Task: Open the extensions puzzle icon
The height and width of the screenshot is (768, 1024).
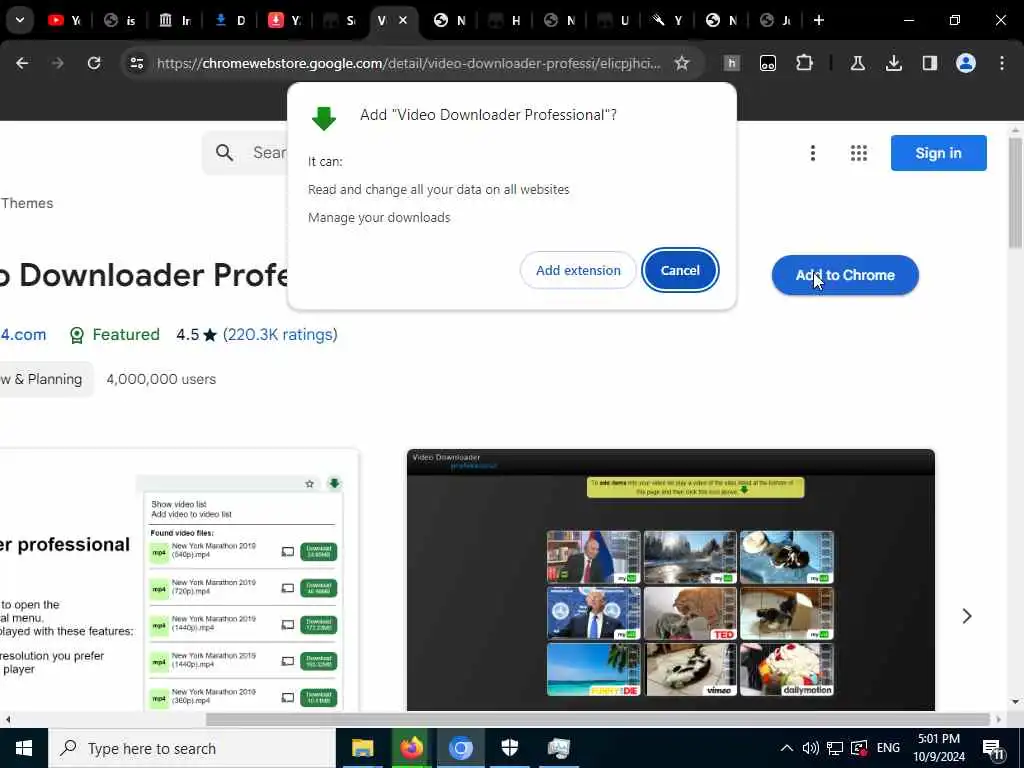Action: (804, 63)
